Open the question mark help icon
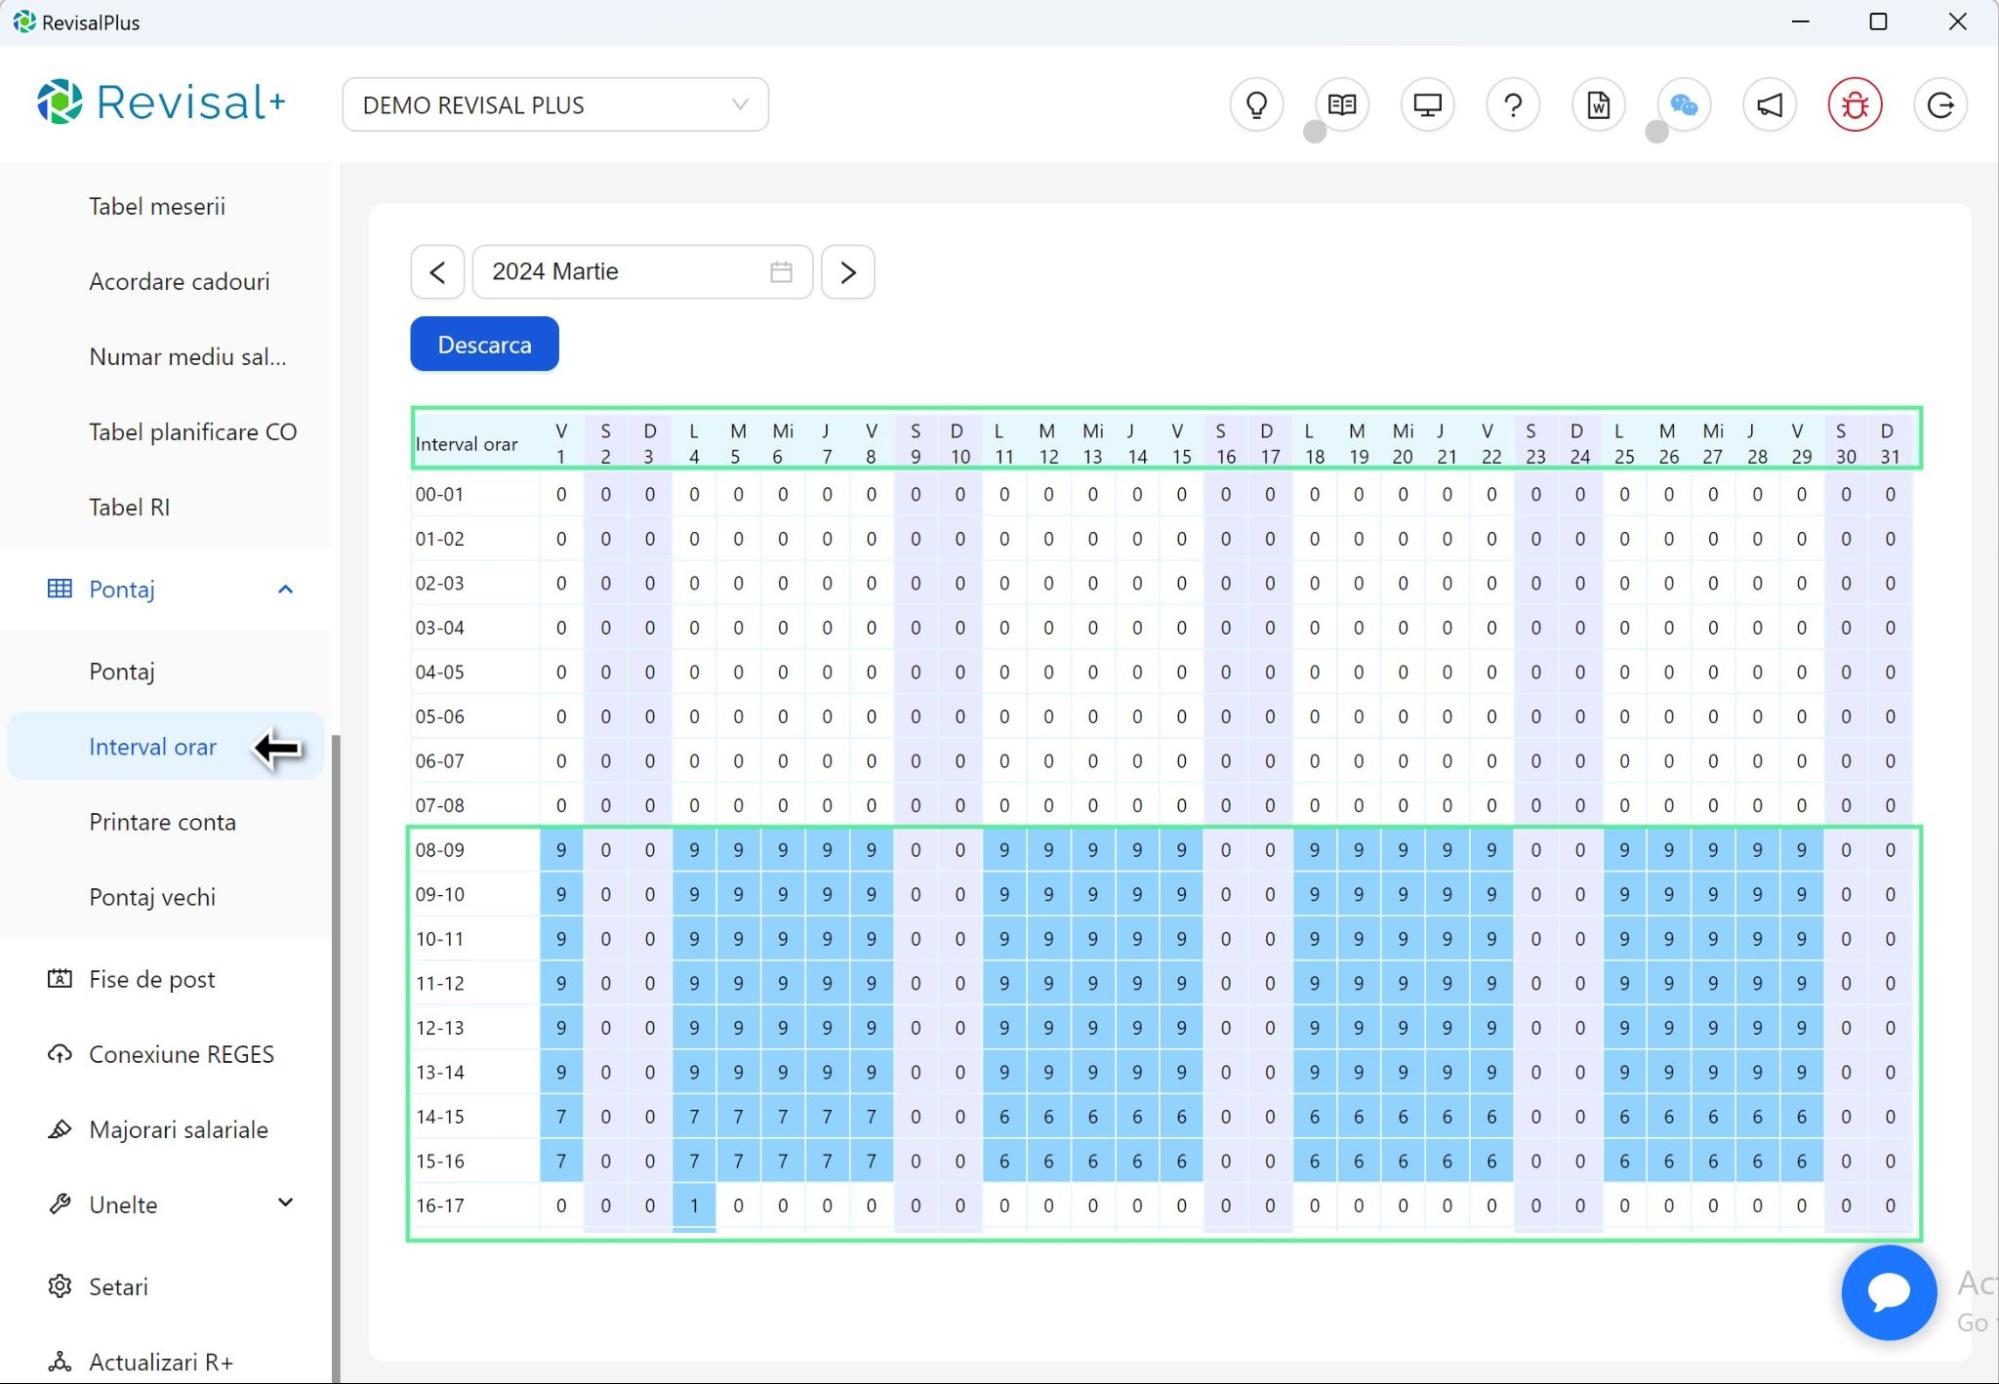Image resolution: width=1999 pixels, height=1384 pixels. click(x=1513, y=105)
